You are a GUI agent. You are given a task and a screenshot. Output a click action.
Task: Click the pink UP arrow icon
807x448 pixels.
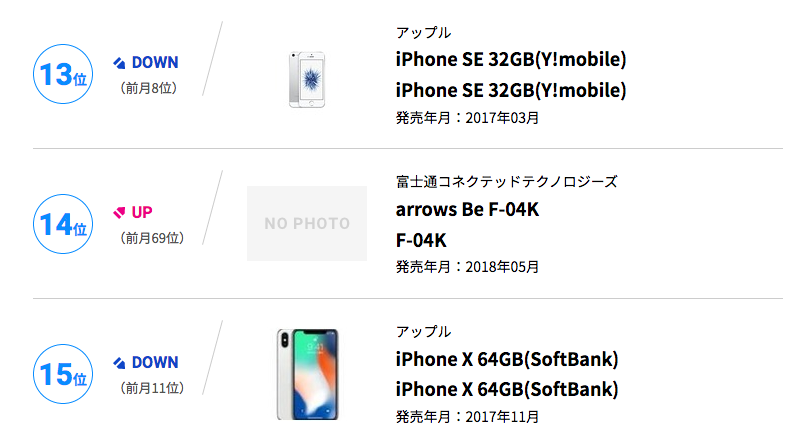[x=119, y=212]
